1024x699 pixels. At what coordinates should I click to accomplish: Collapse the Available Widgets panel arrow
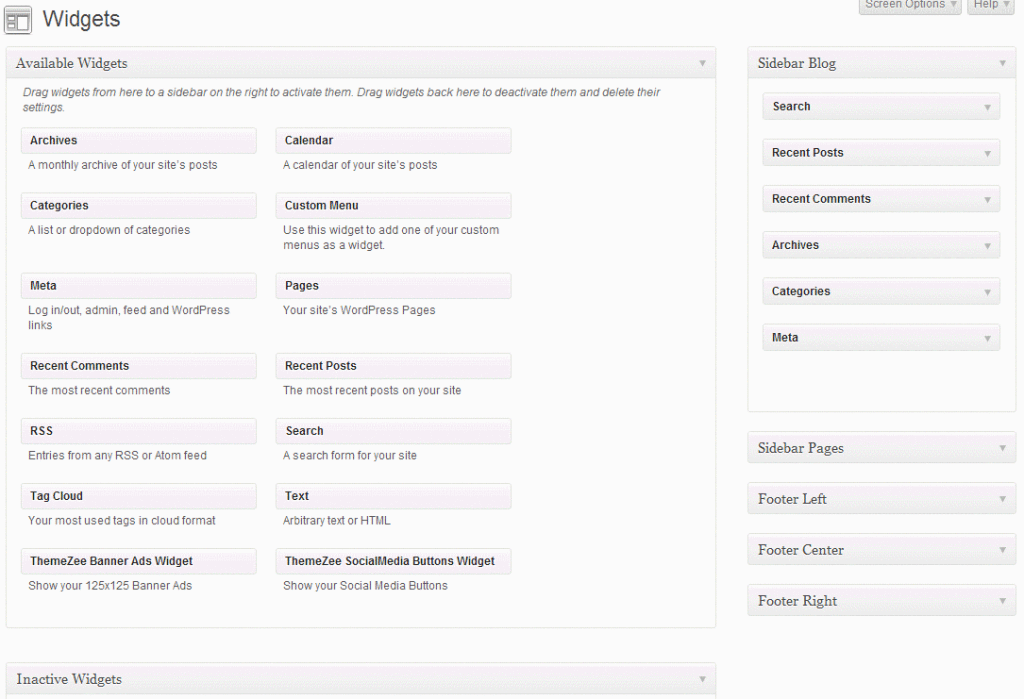[x=702, y=63]
